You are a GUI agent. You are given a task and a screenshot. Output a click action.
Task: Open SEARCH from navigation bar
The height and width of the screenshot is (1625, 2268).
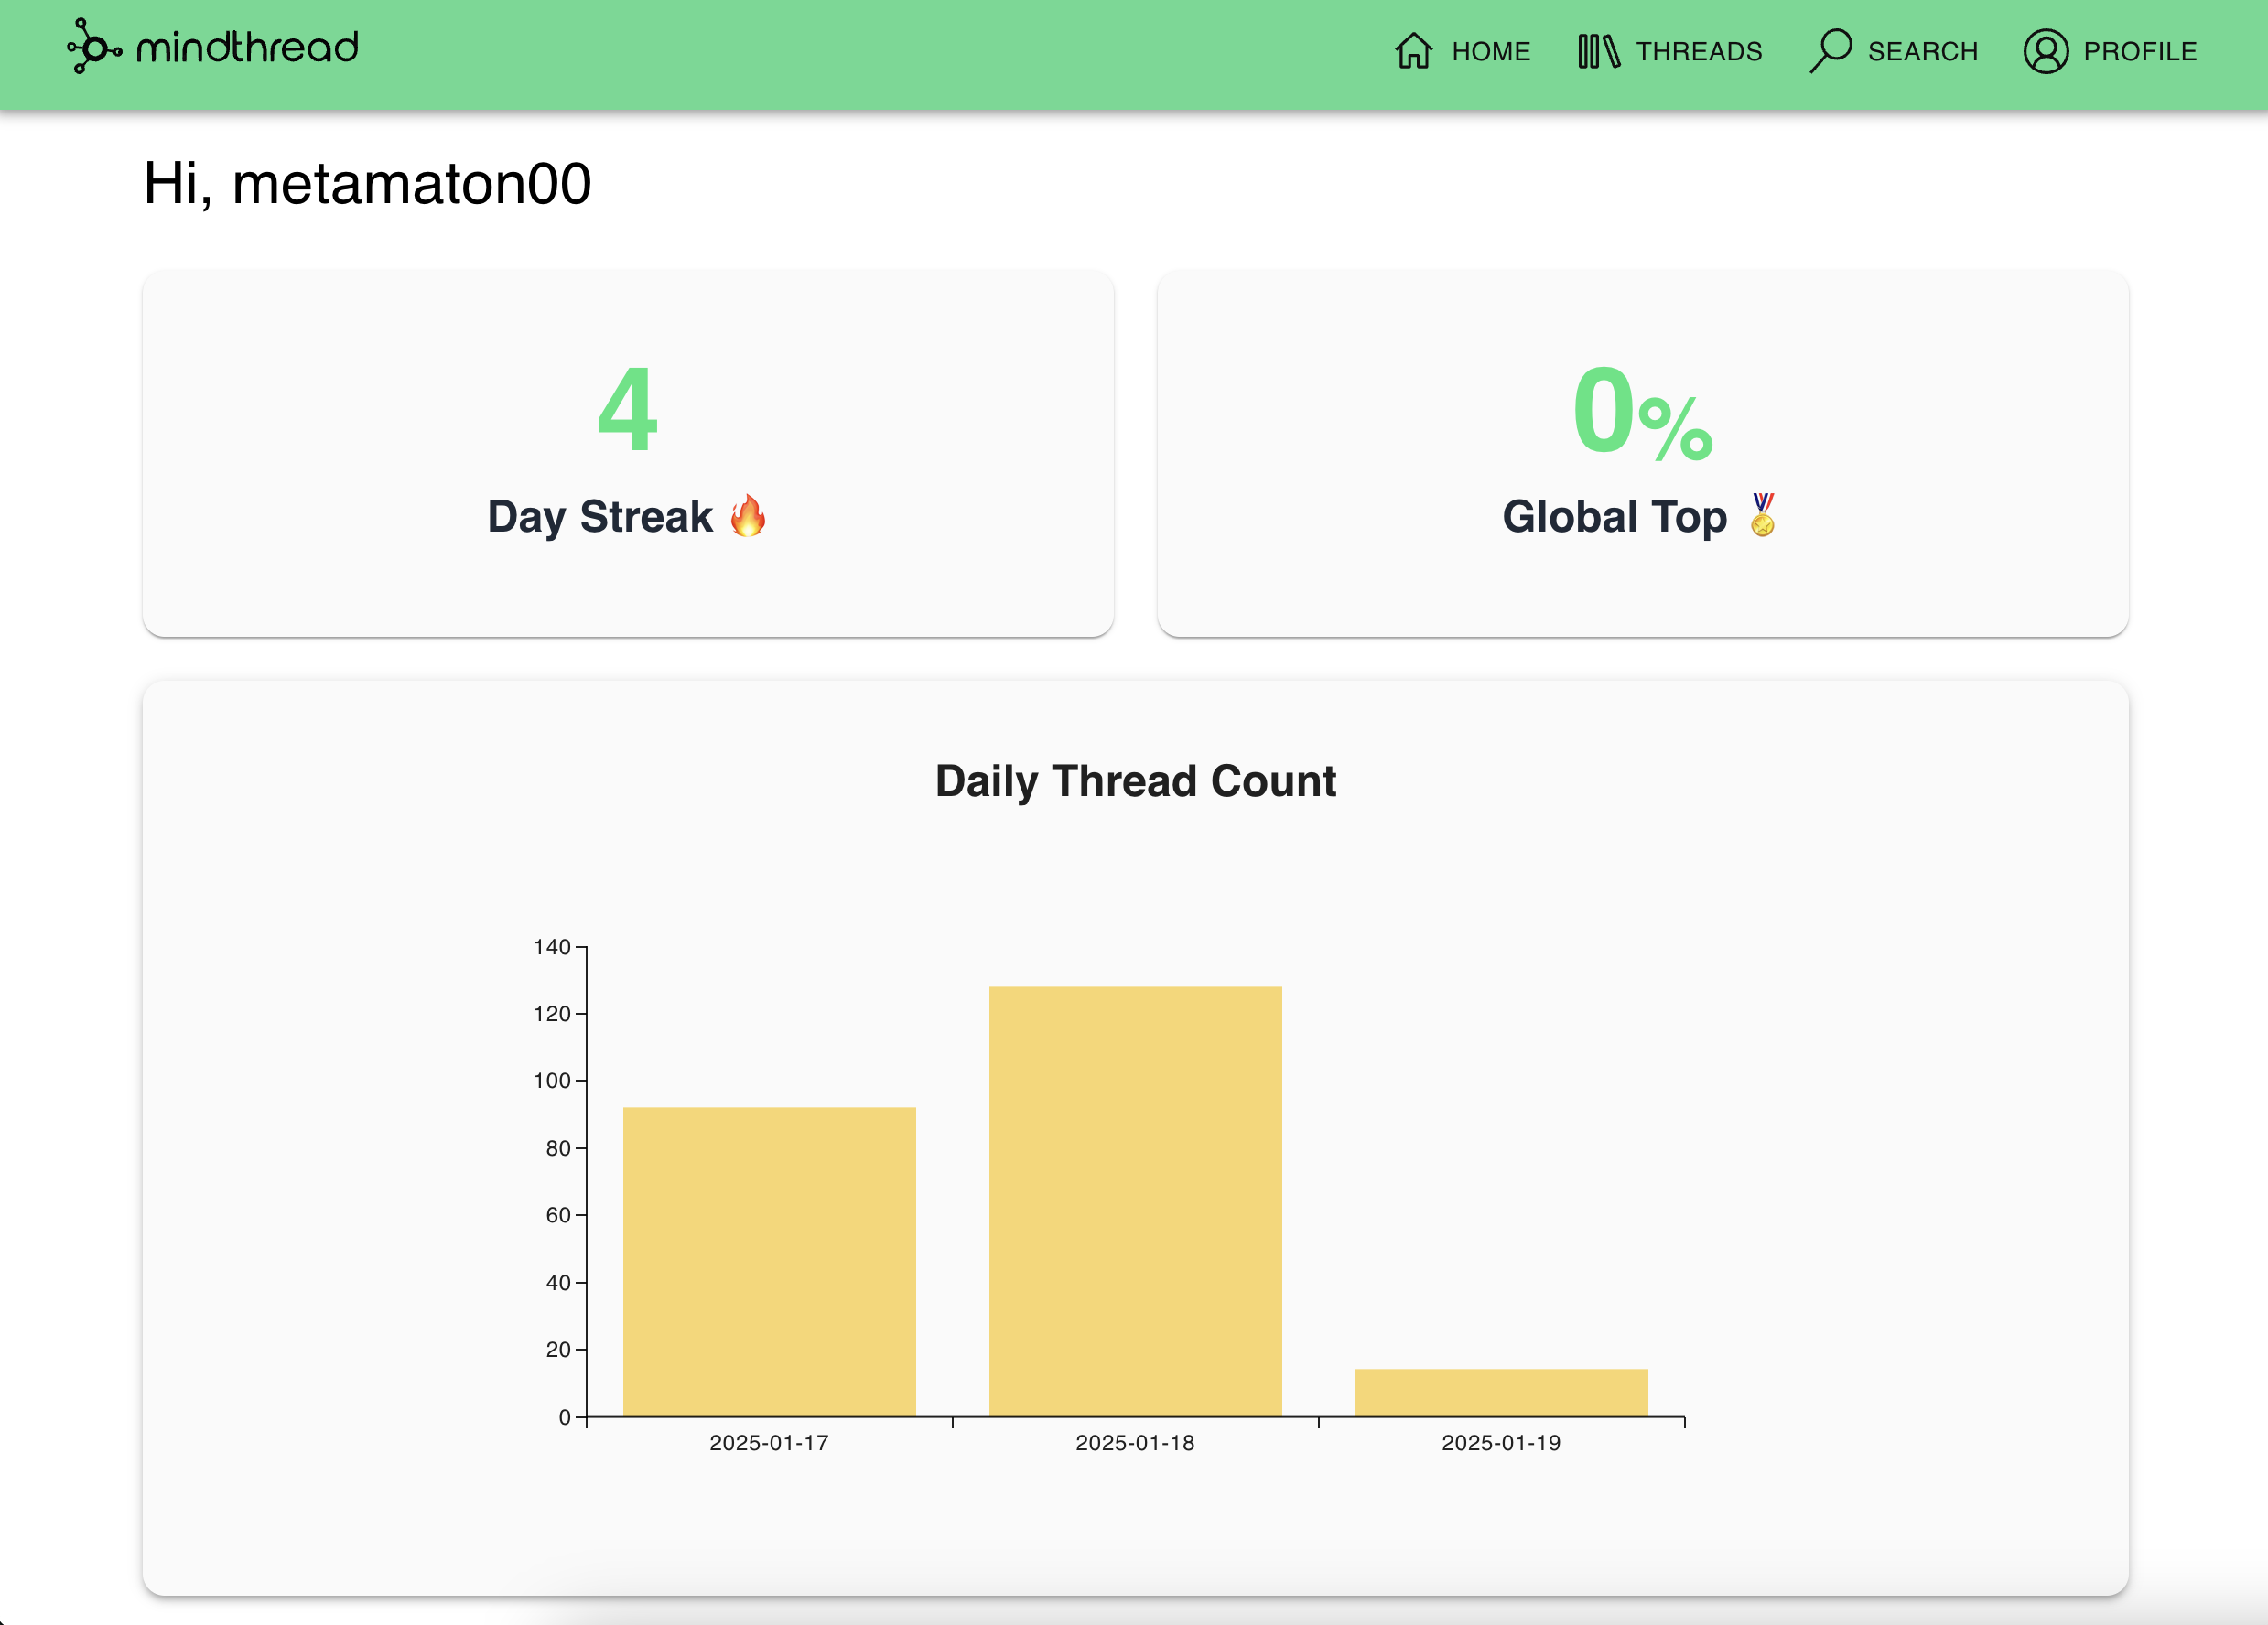click(1922, 51)
